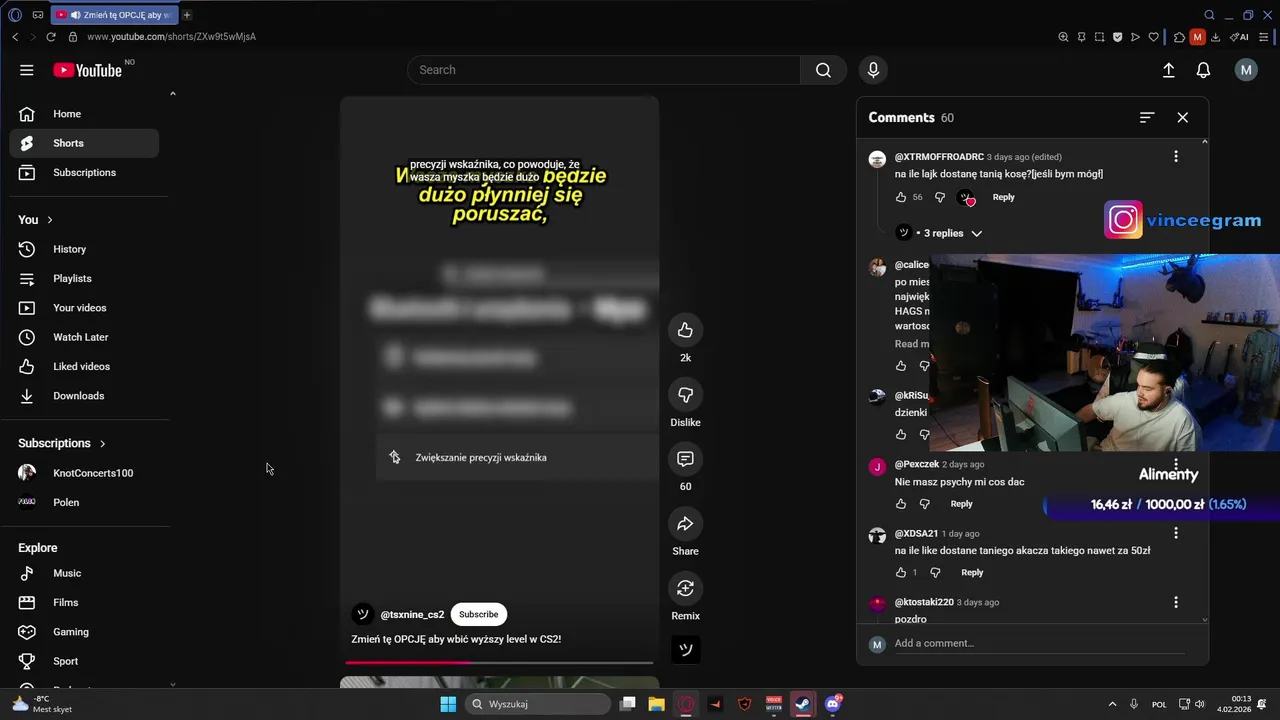Focus the Add a comment field
Image resolution: width=1280 pixels, height=720 pixels.
pyautogui.click(x=1039, y=644)
